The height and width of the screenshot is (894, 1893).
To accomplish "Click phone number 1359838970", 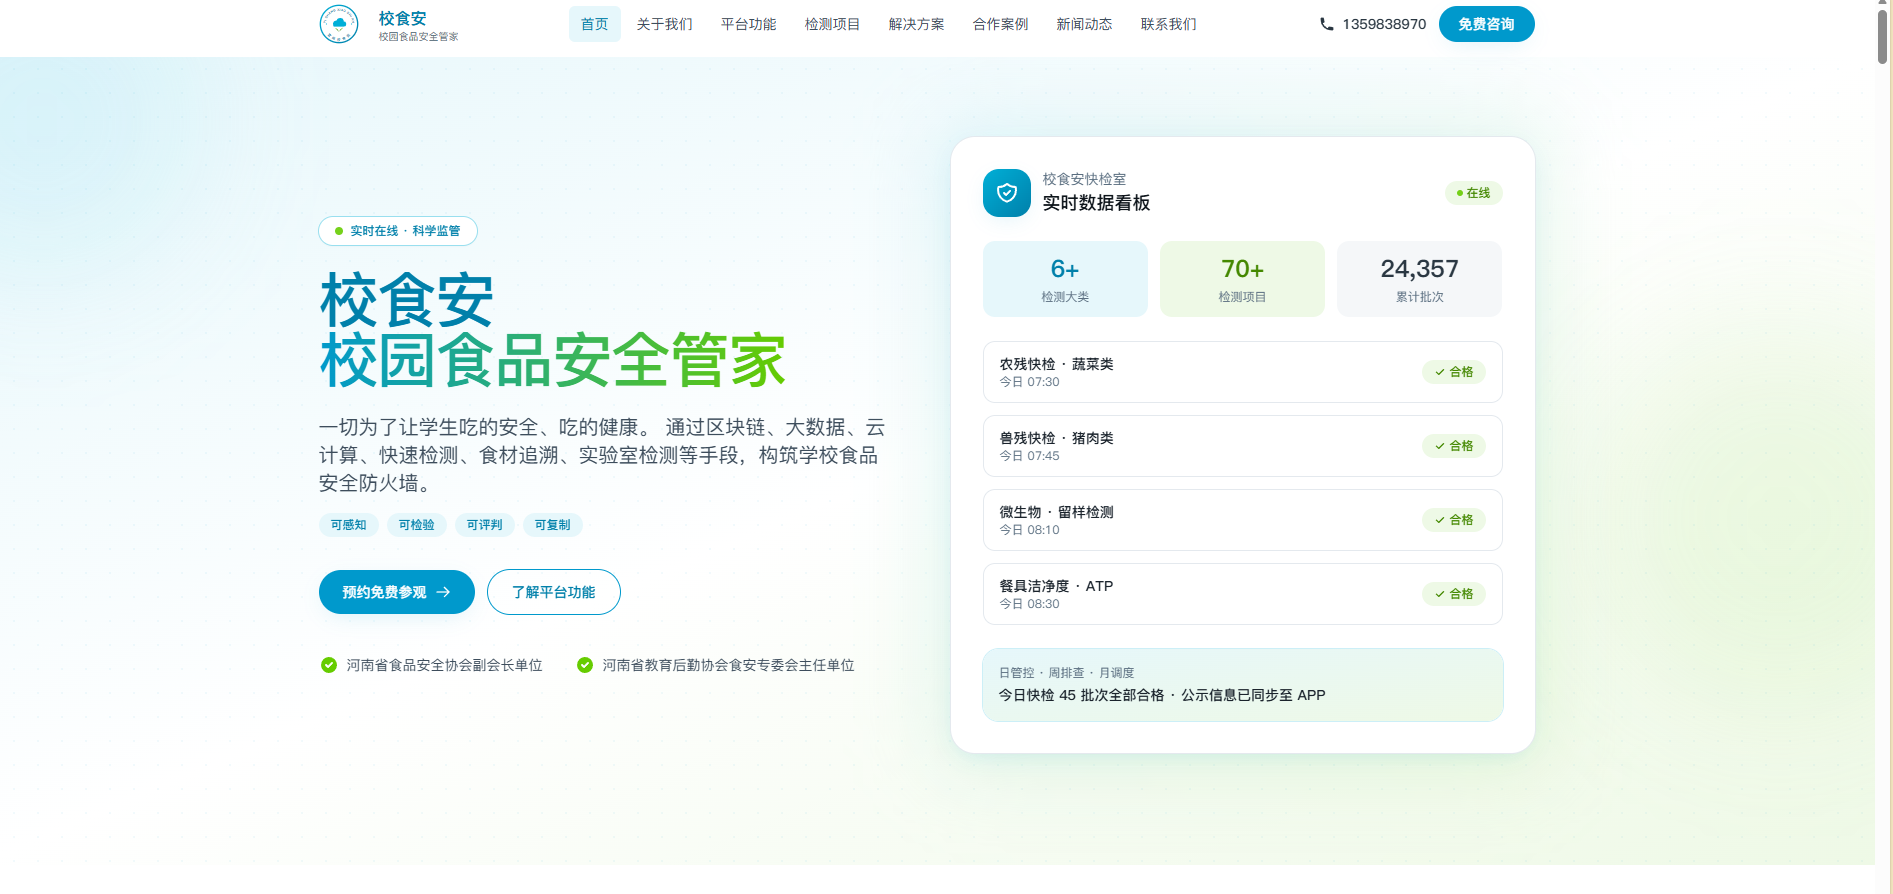I will 1384,24.
